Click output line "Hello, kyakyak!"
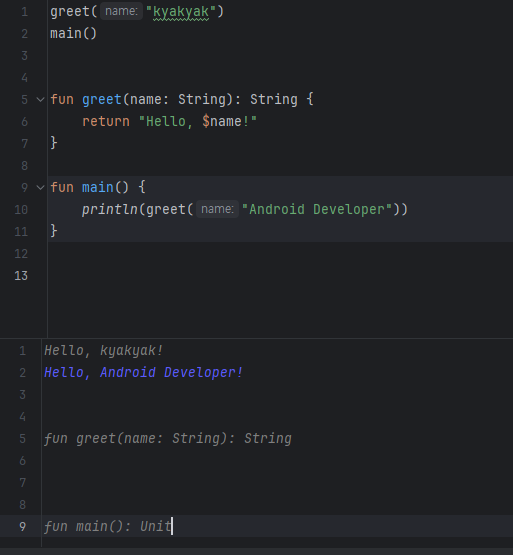 [103, 351]
